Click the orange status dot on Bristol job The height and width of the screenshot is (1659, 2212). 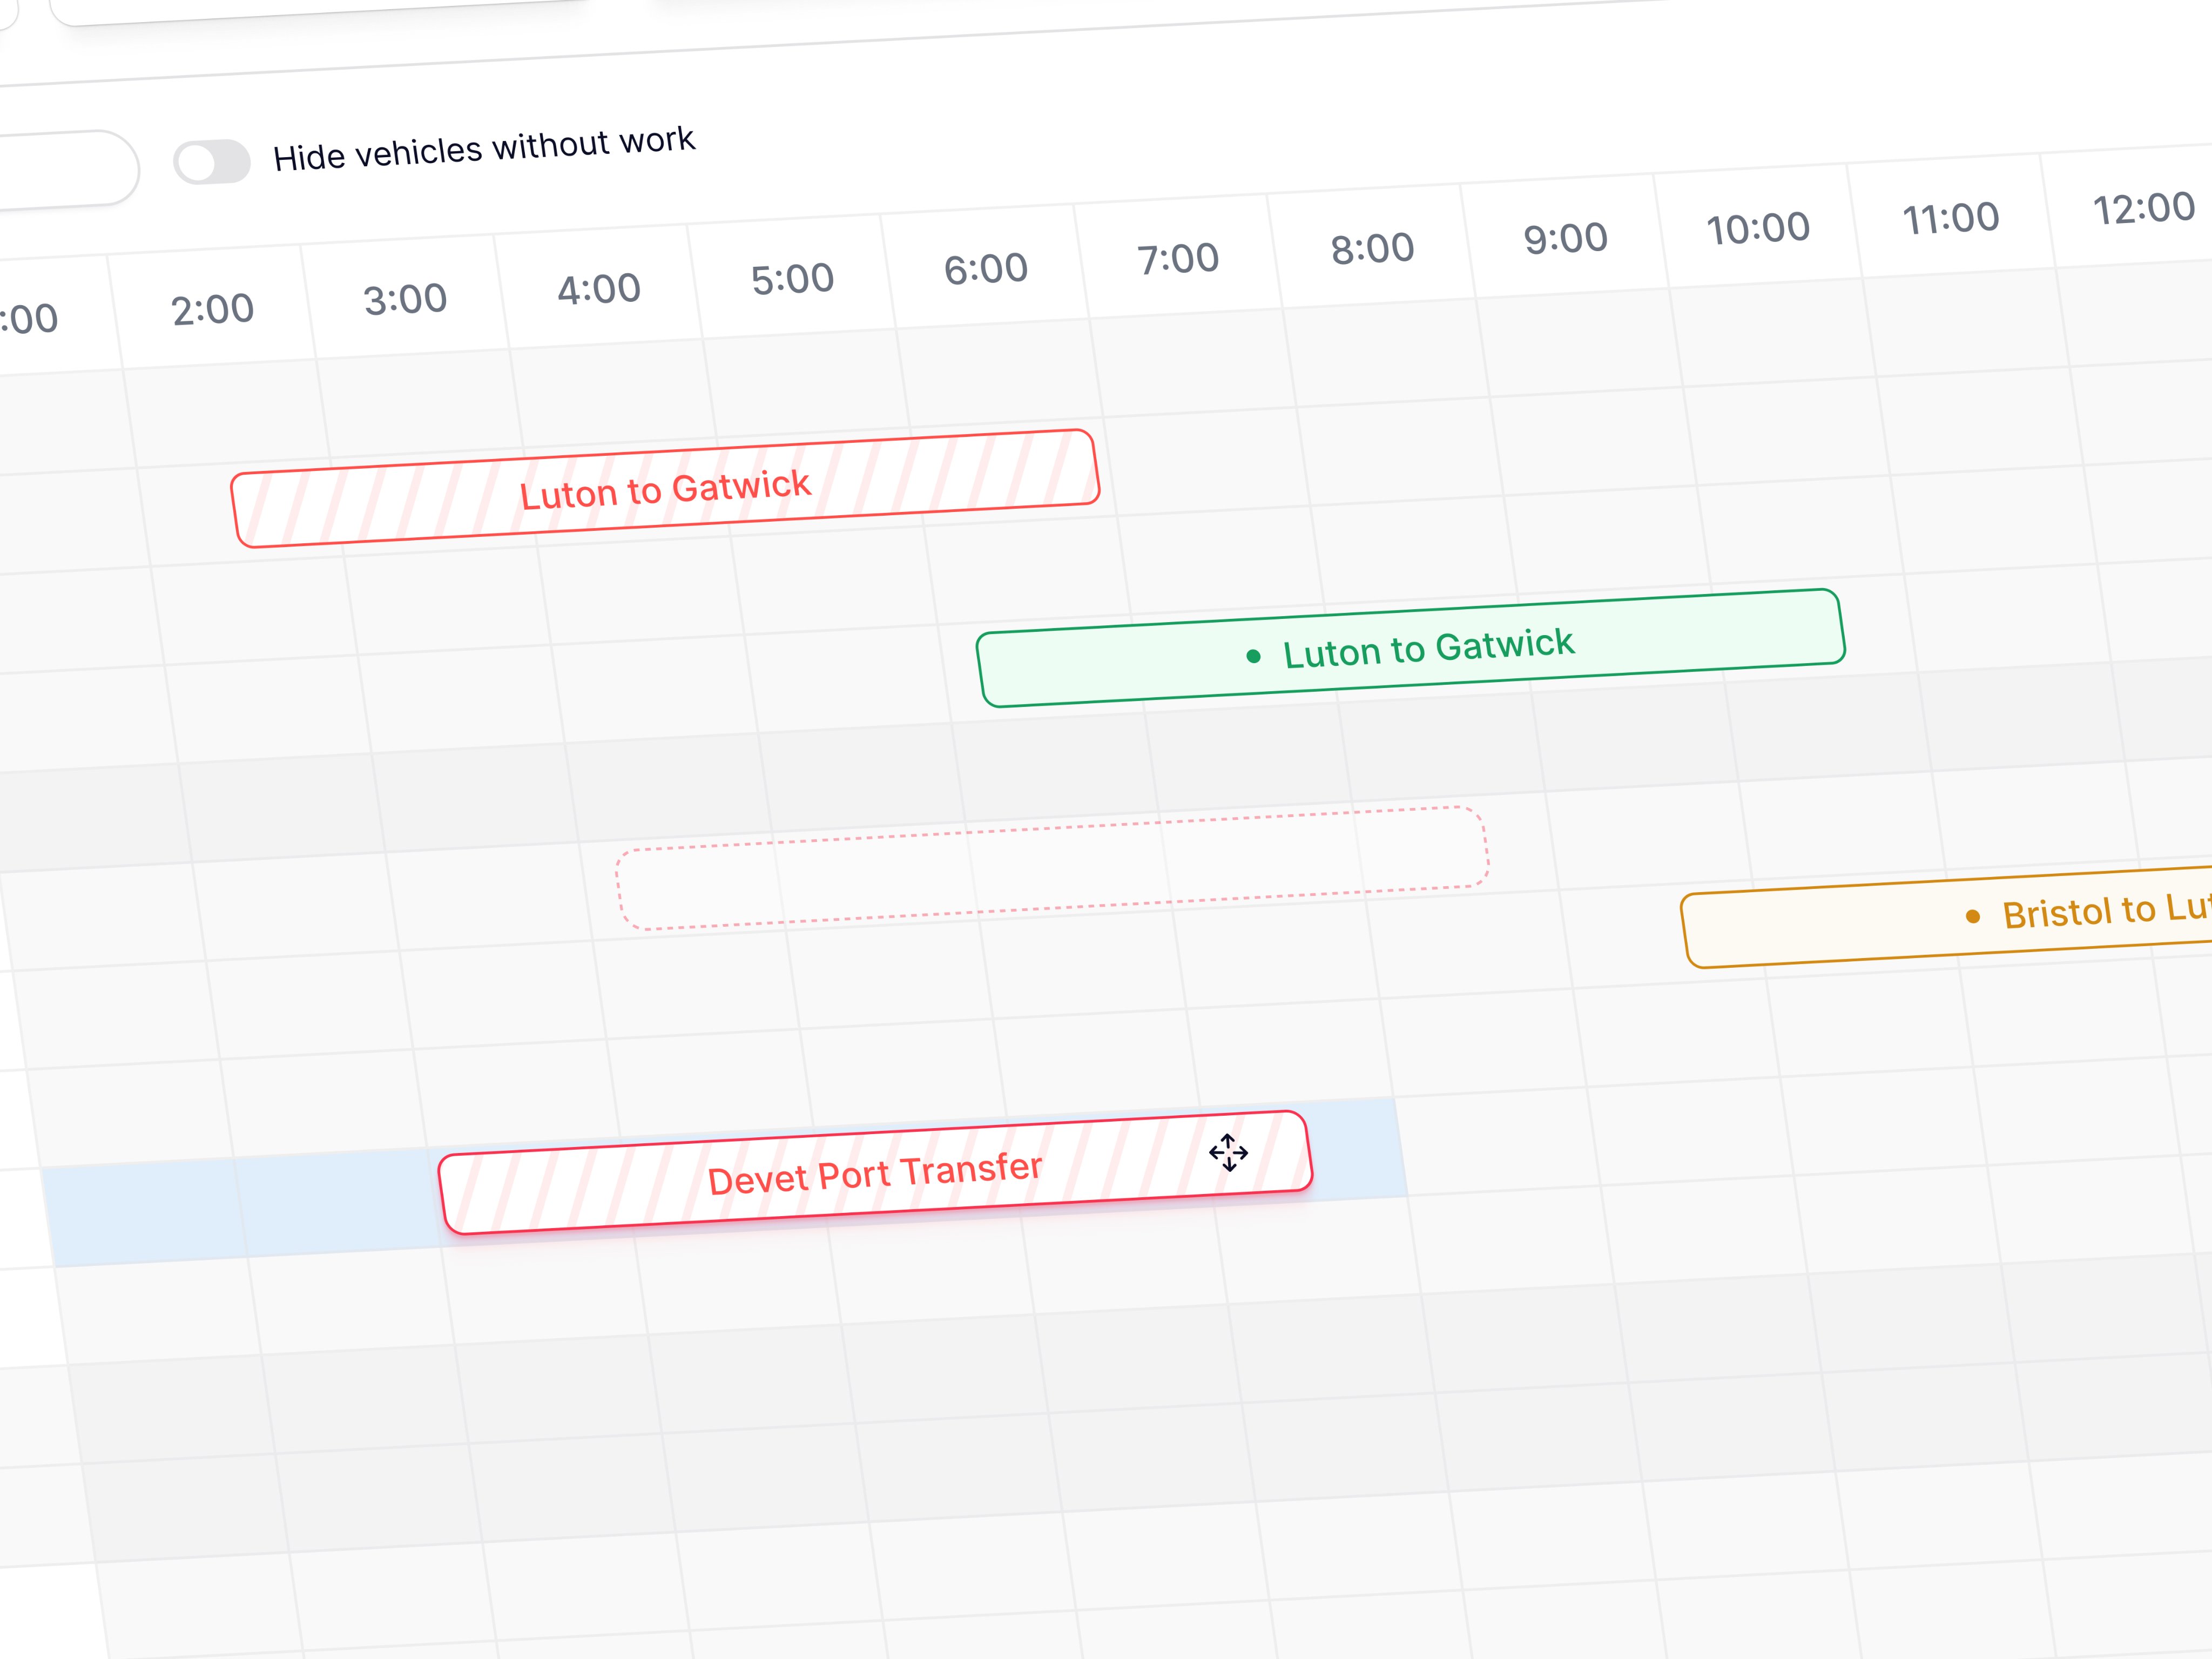coord(1972,916)
